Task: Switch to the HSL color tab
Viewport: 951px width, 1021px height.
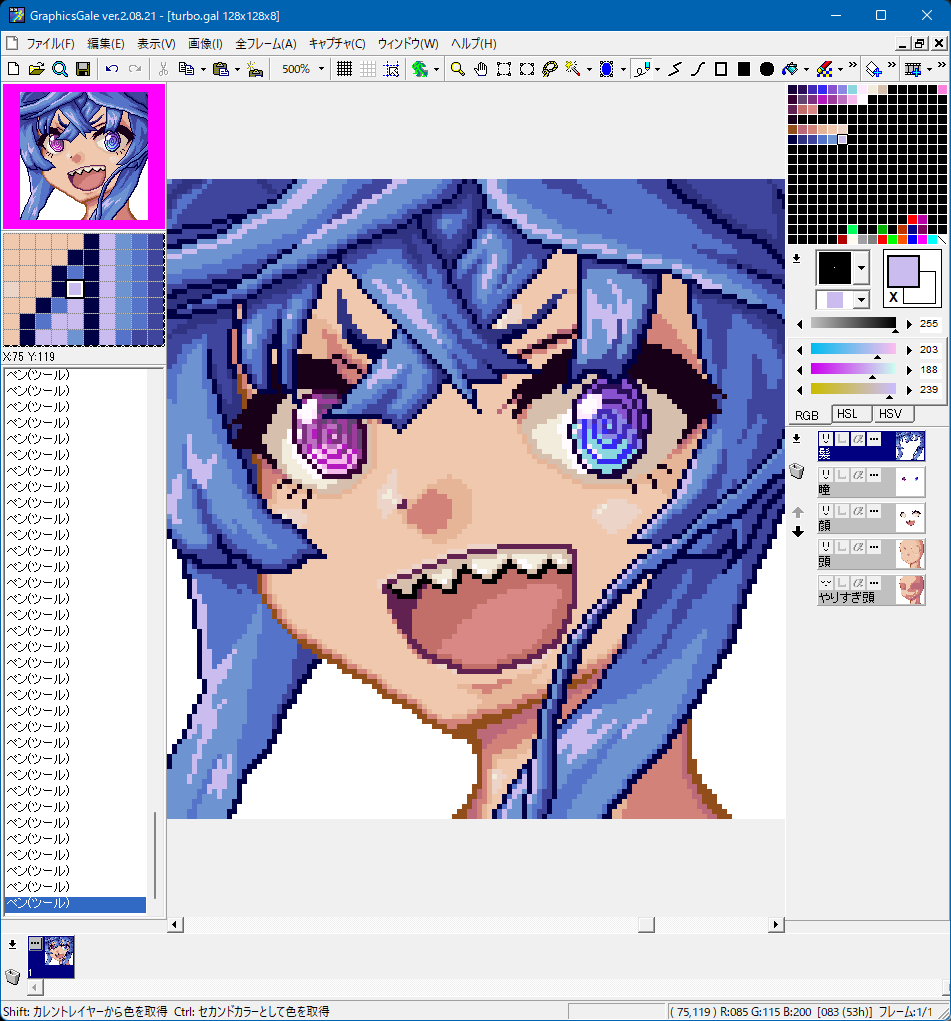Action: [849, 414]
